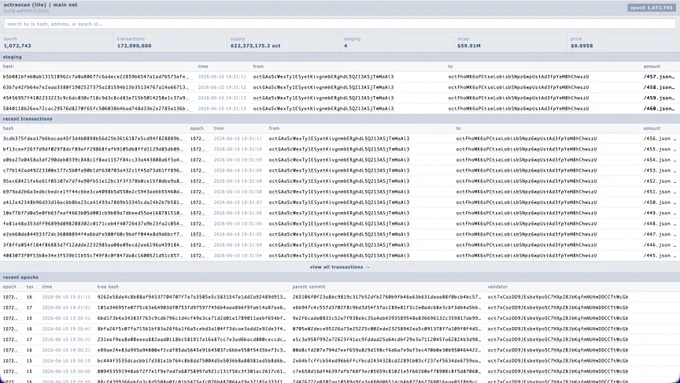Open epoch number in epoch row 19:30:10
Image resolution: width=680 pixels, height=383 pixels.
[10, 361]
